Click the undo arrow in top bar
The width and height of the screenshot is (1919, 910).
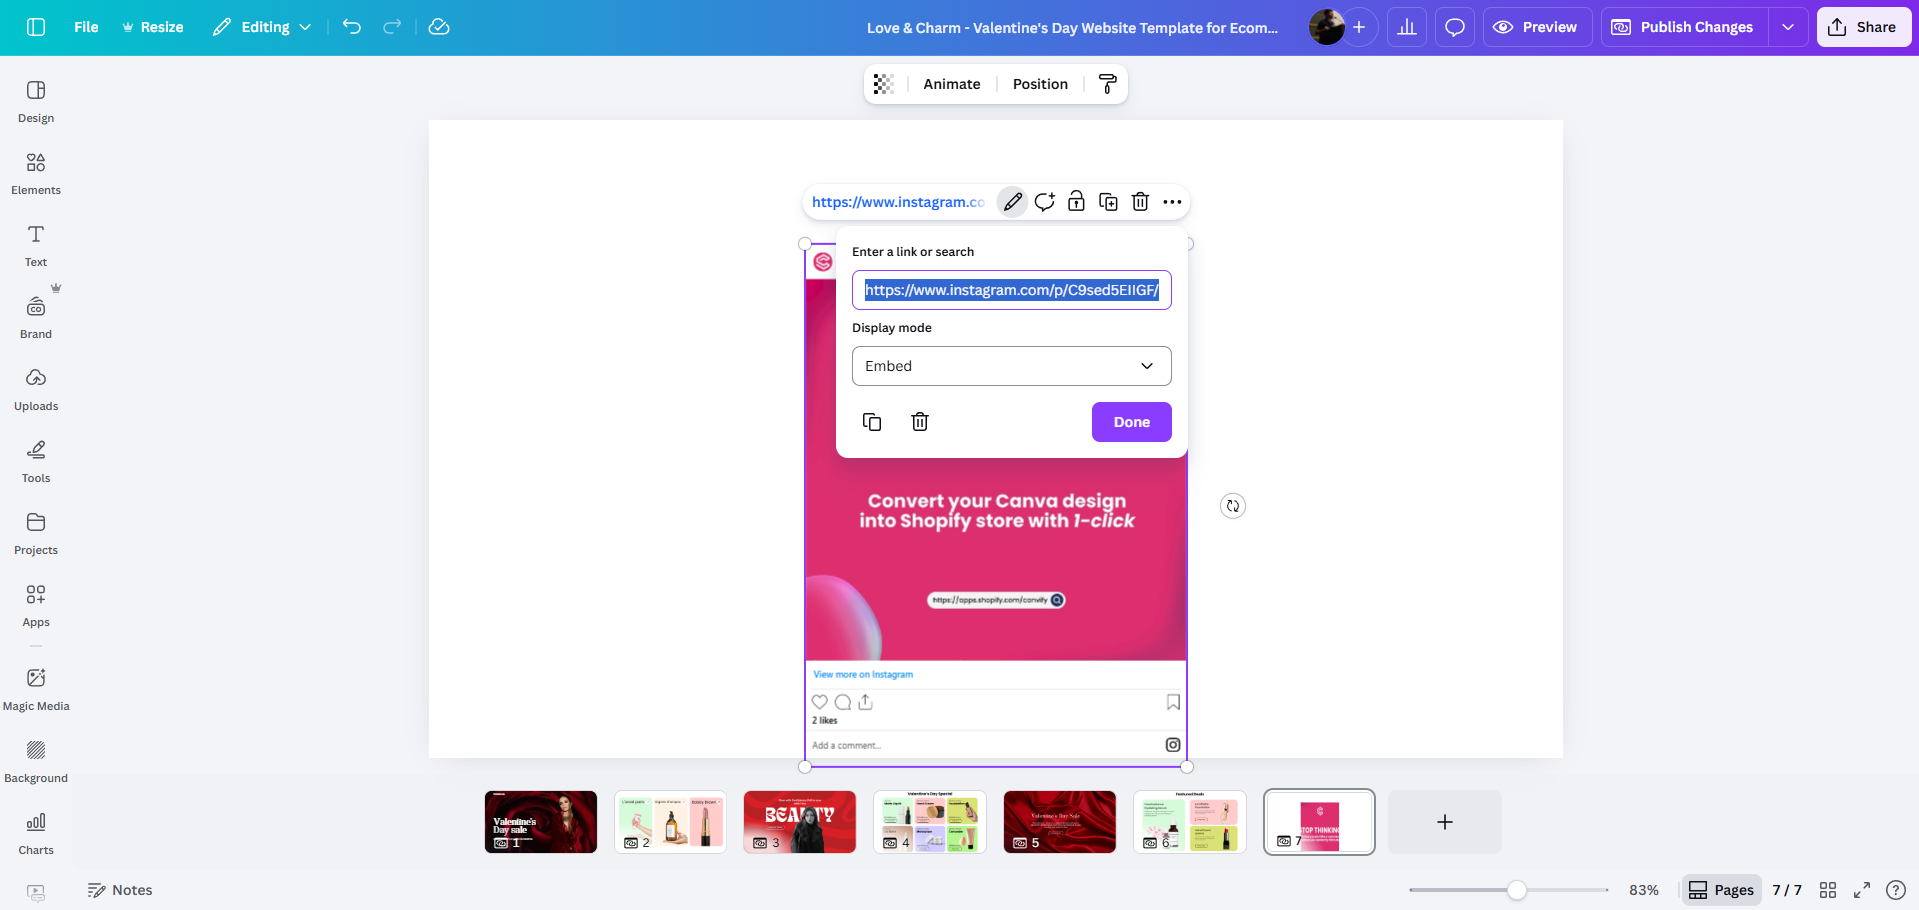[352, 27]
